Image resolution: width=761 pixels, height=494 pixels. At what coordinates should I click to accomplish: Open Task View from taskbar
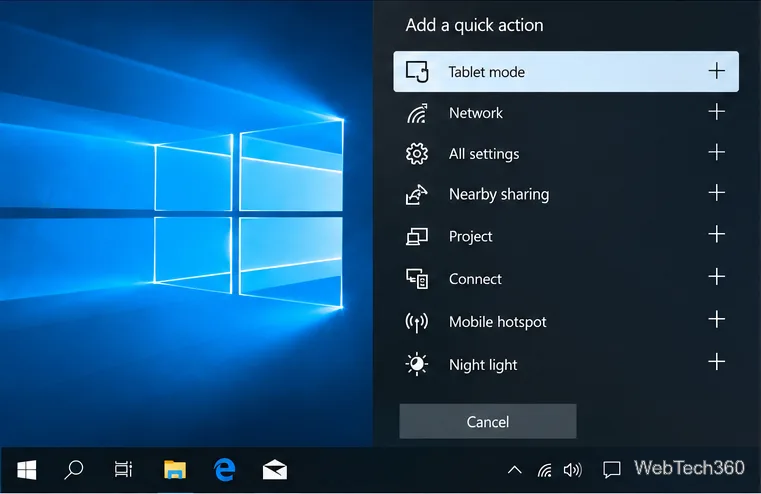123,469
